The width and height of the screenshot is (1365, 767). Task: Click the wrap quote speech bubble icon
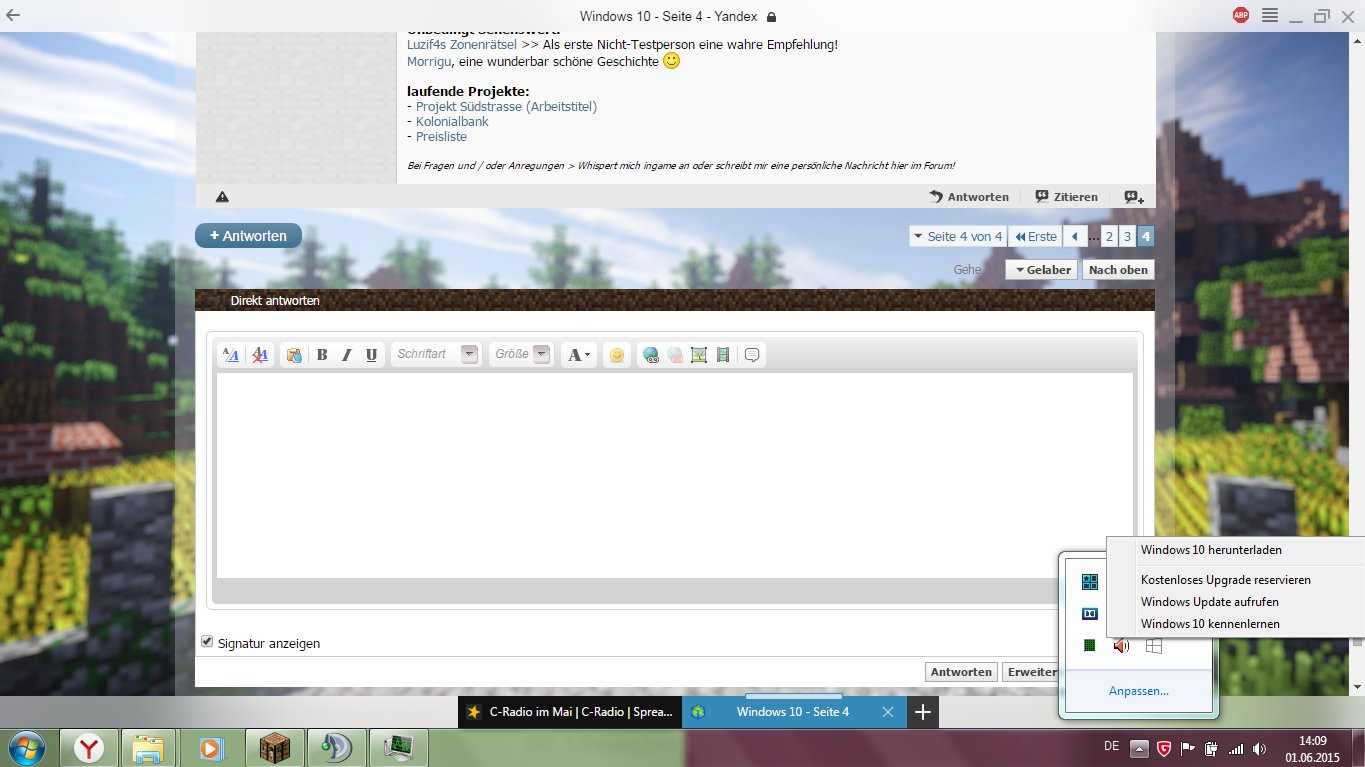(x=753, y=355)
